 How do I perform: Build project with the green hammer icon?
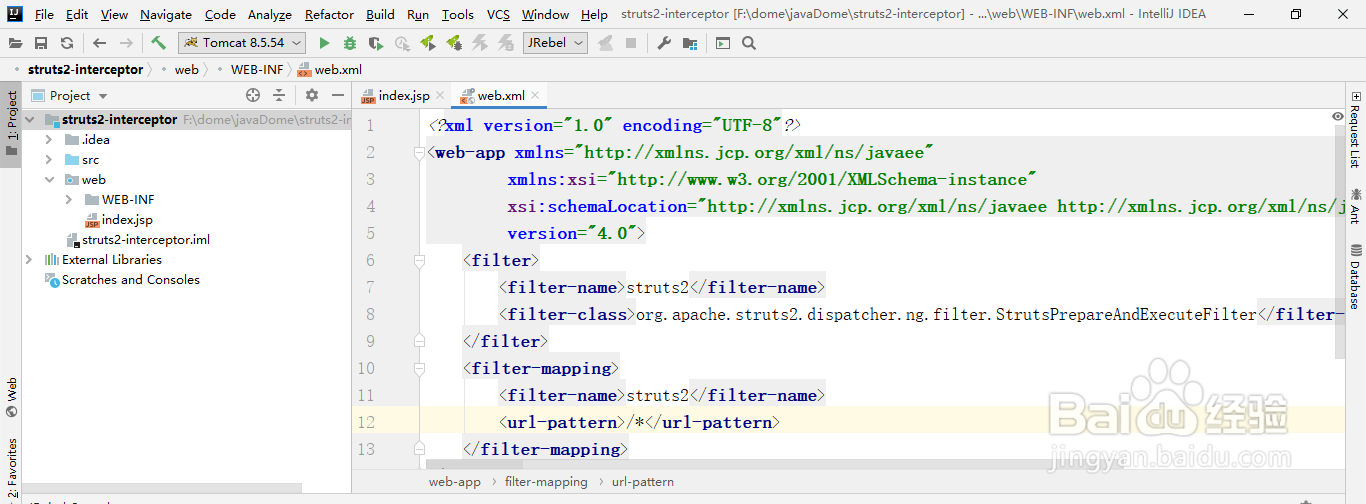[x=159, y=43]
